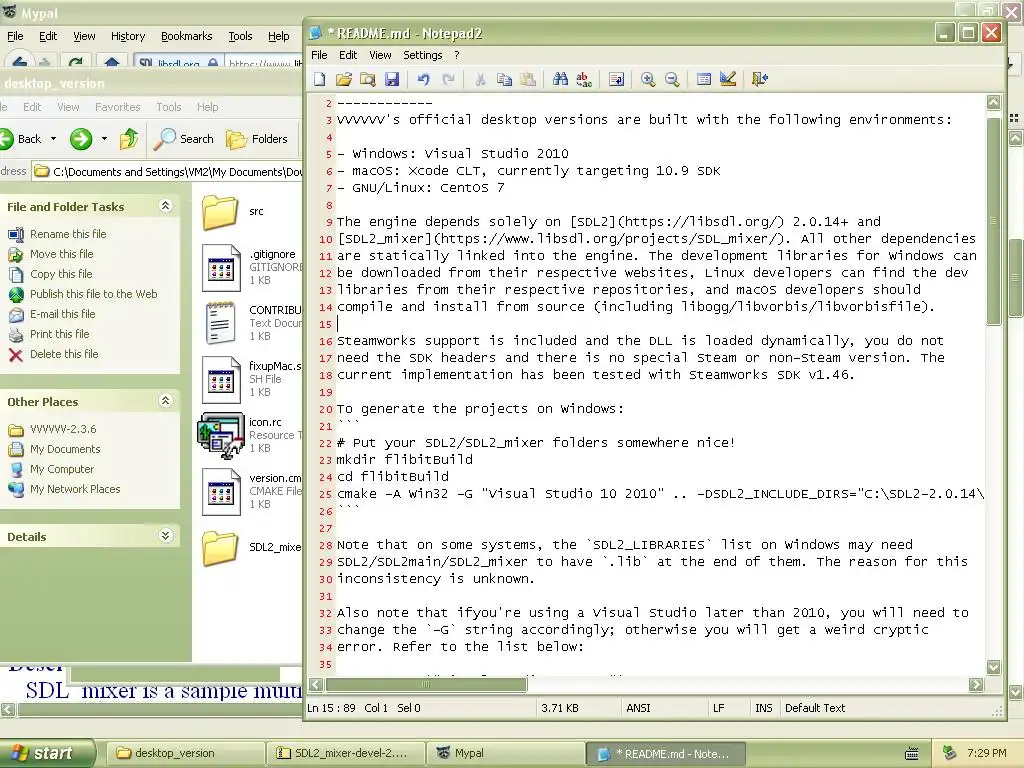Screen dimensions: 1024x768
Task: Click LF line ending in status bar
Action: point(718,708)
